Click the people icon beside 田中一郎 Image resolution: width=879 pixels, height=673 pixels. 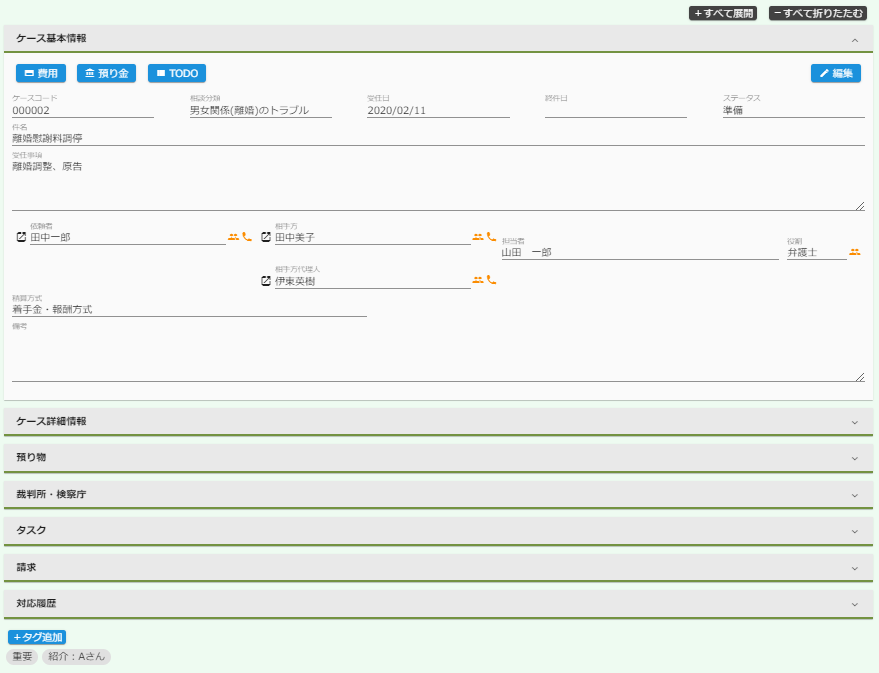click(233, 237)
